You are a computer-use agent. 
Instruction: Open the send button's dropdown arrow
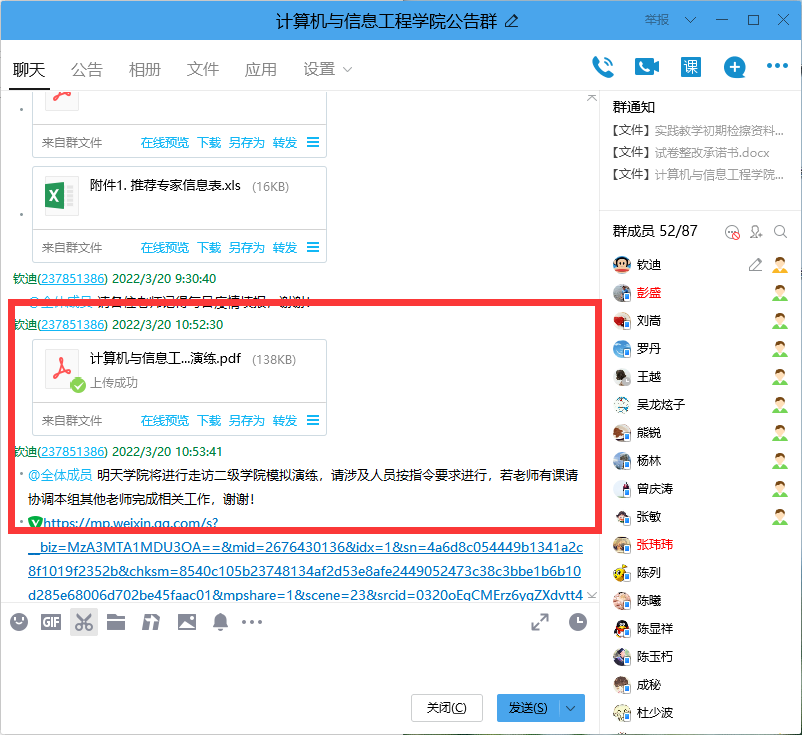tap(572, 707)
